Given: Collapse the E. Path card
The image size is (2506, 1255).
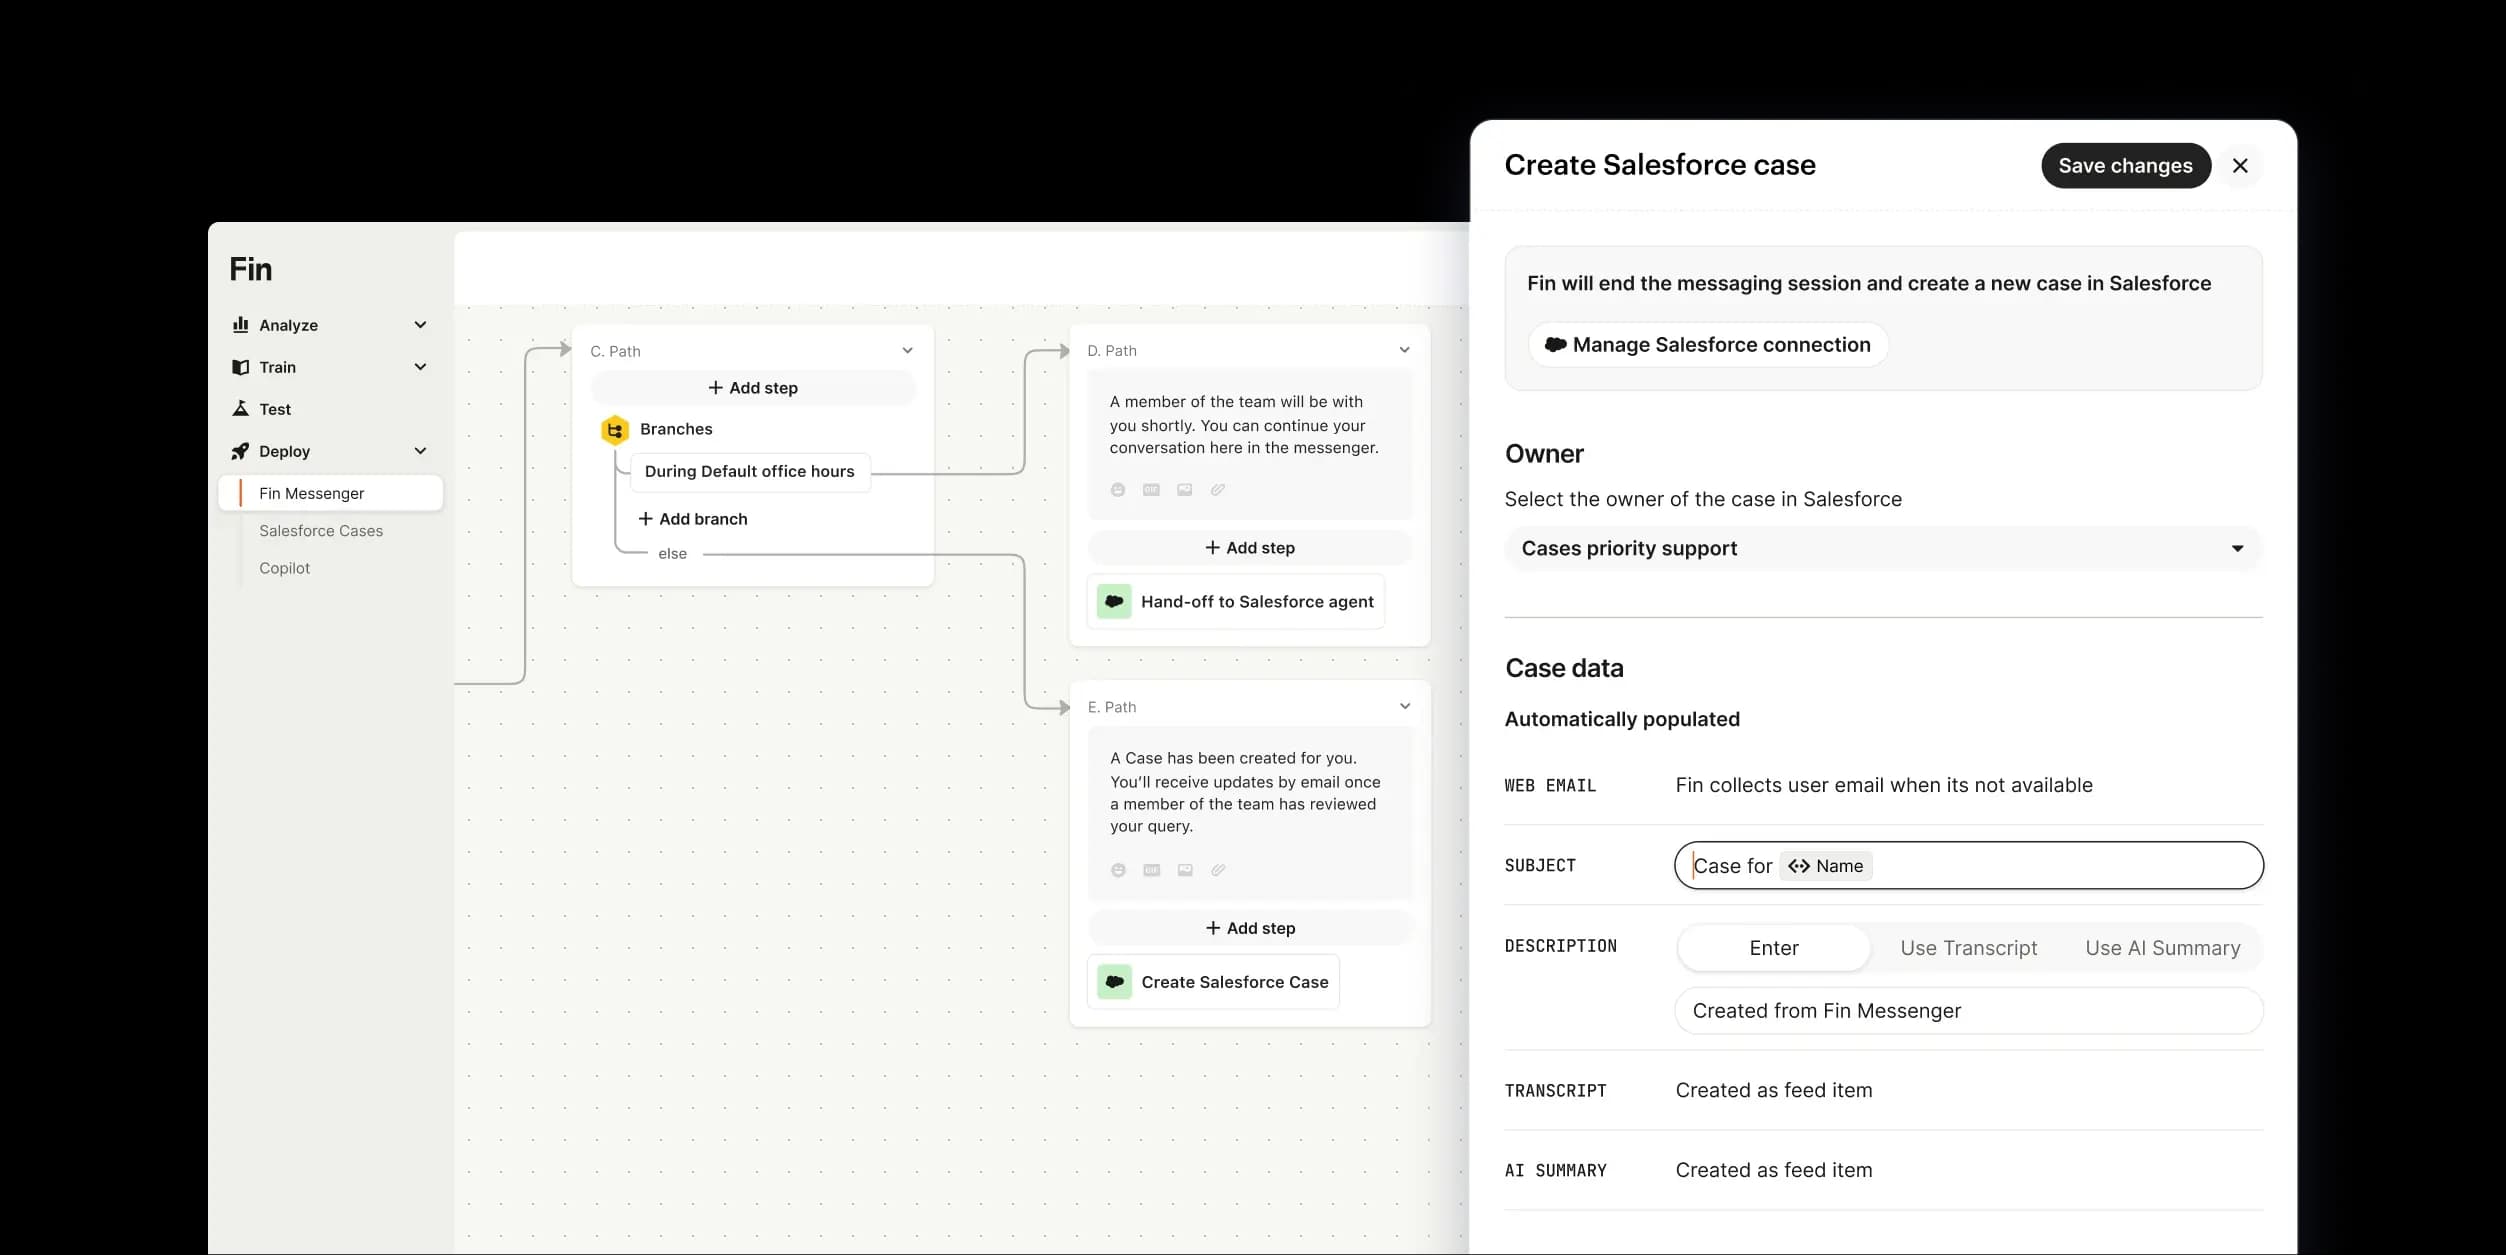Looking at the screenshot, I should [1404, 706].
